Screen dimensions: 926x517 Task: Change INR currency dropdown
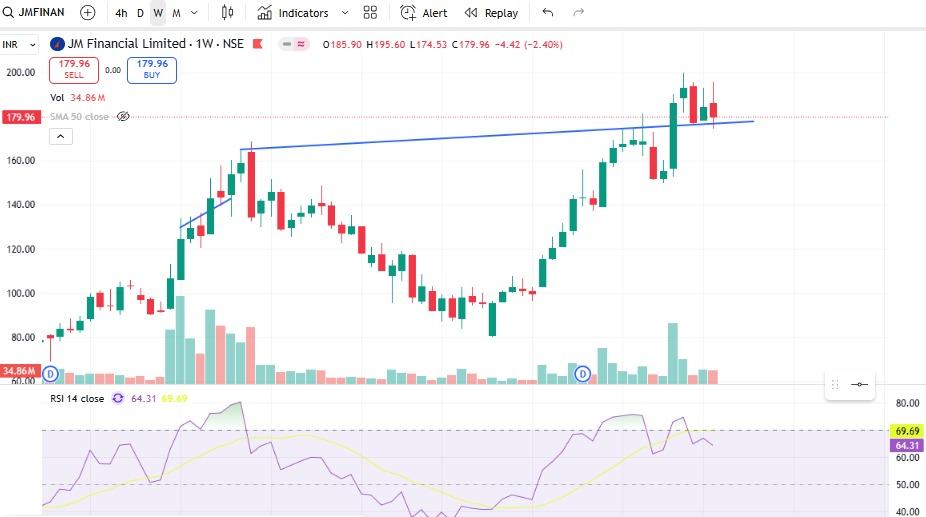[x=19, y=45]
